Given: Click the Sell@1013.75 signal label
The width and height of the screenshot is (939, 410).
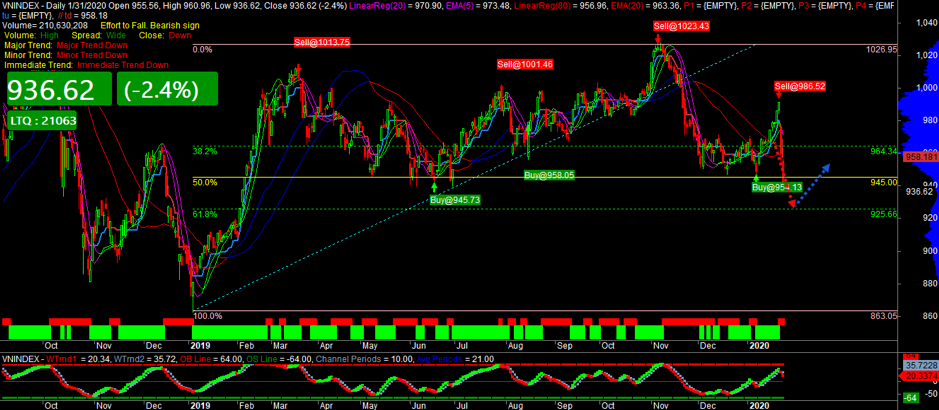Looking at the screenshot, I should pyautogui.click(x=321, y=42).
